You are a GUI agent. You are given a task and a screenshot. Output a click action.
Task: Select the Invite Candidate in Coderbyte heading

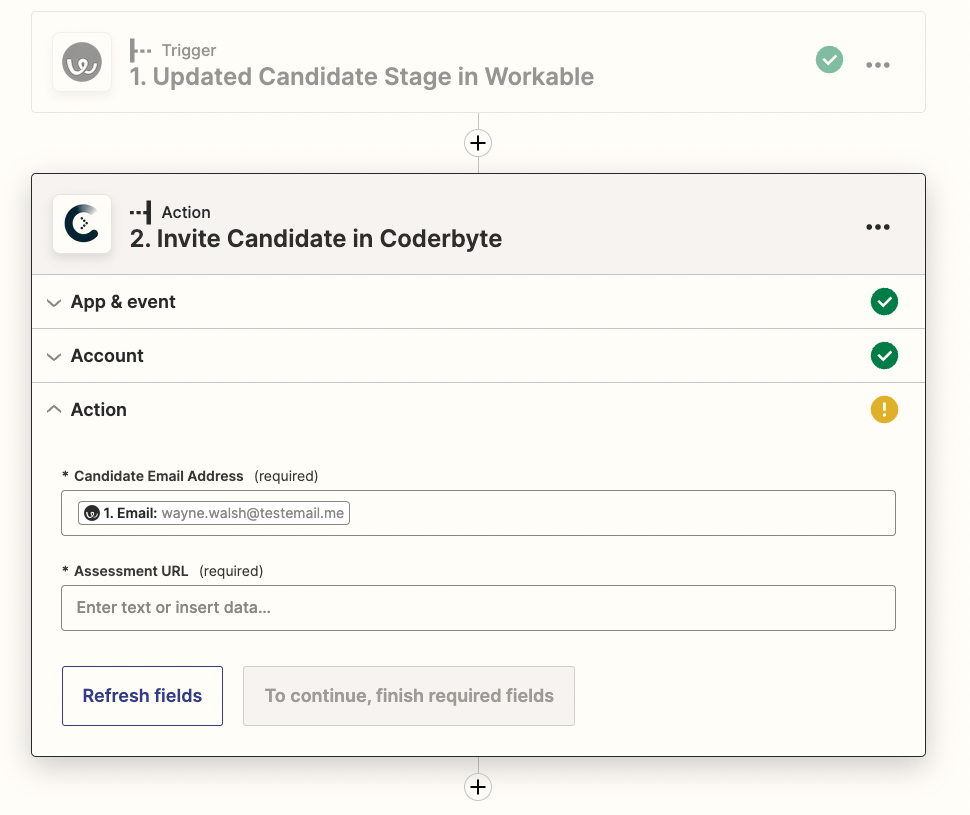(315, 239)
